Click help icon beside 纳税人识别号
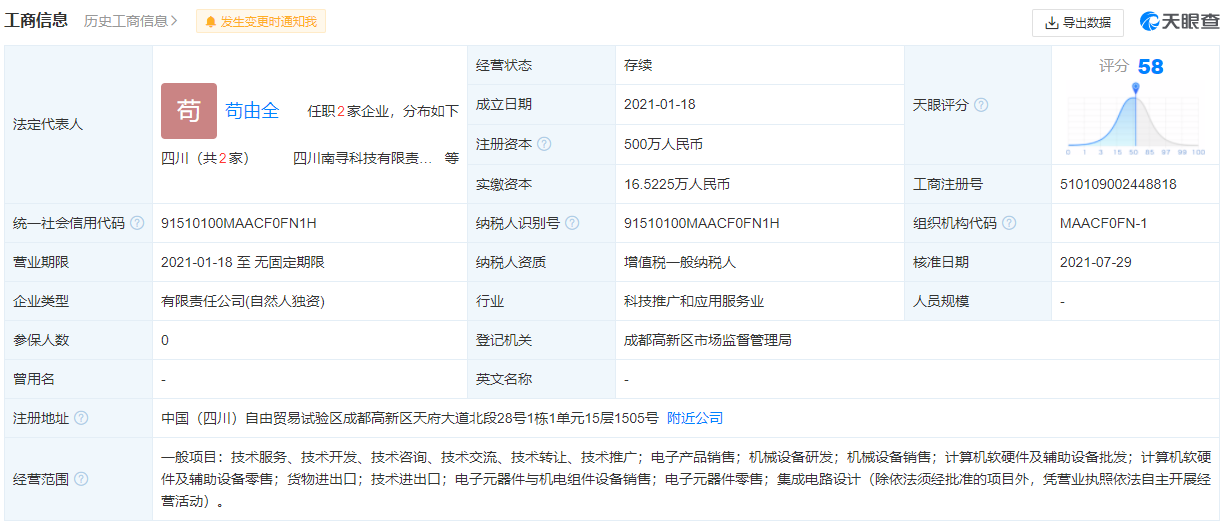 coord(572,223)
